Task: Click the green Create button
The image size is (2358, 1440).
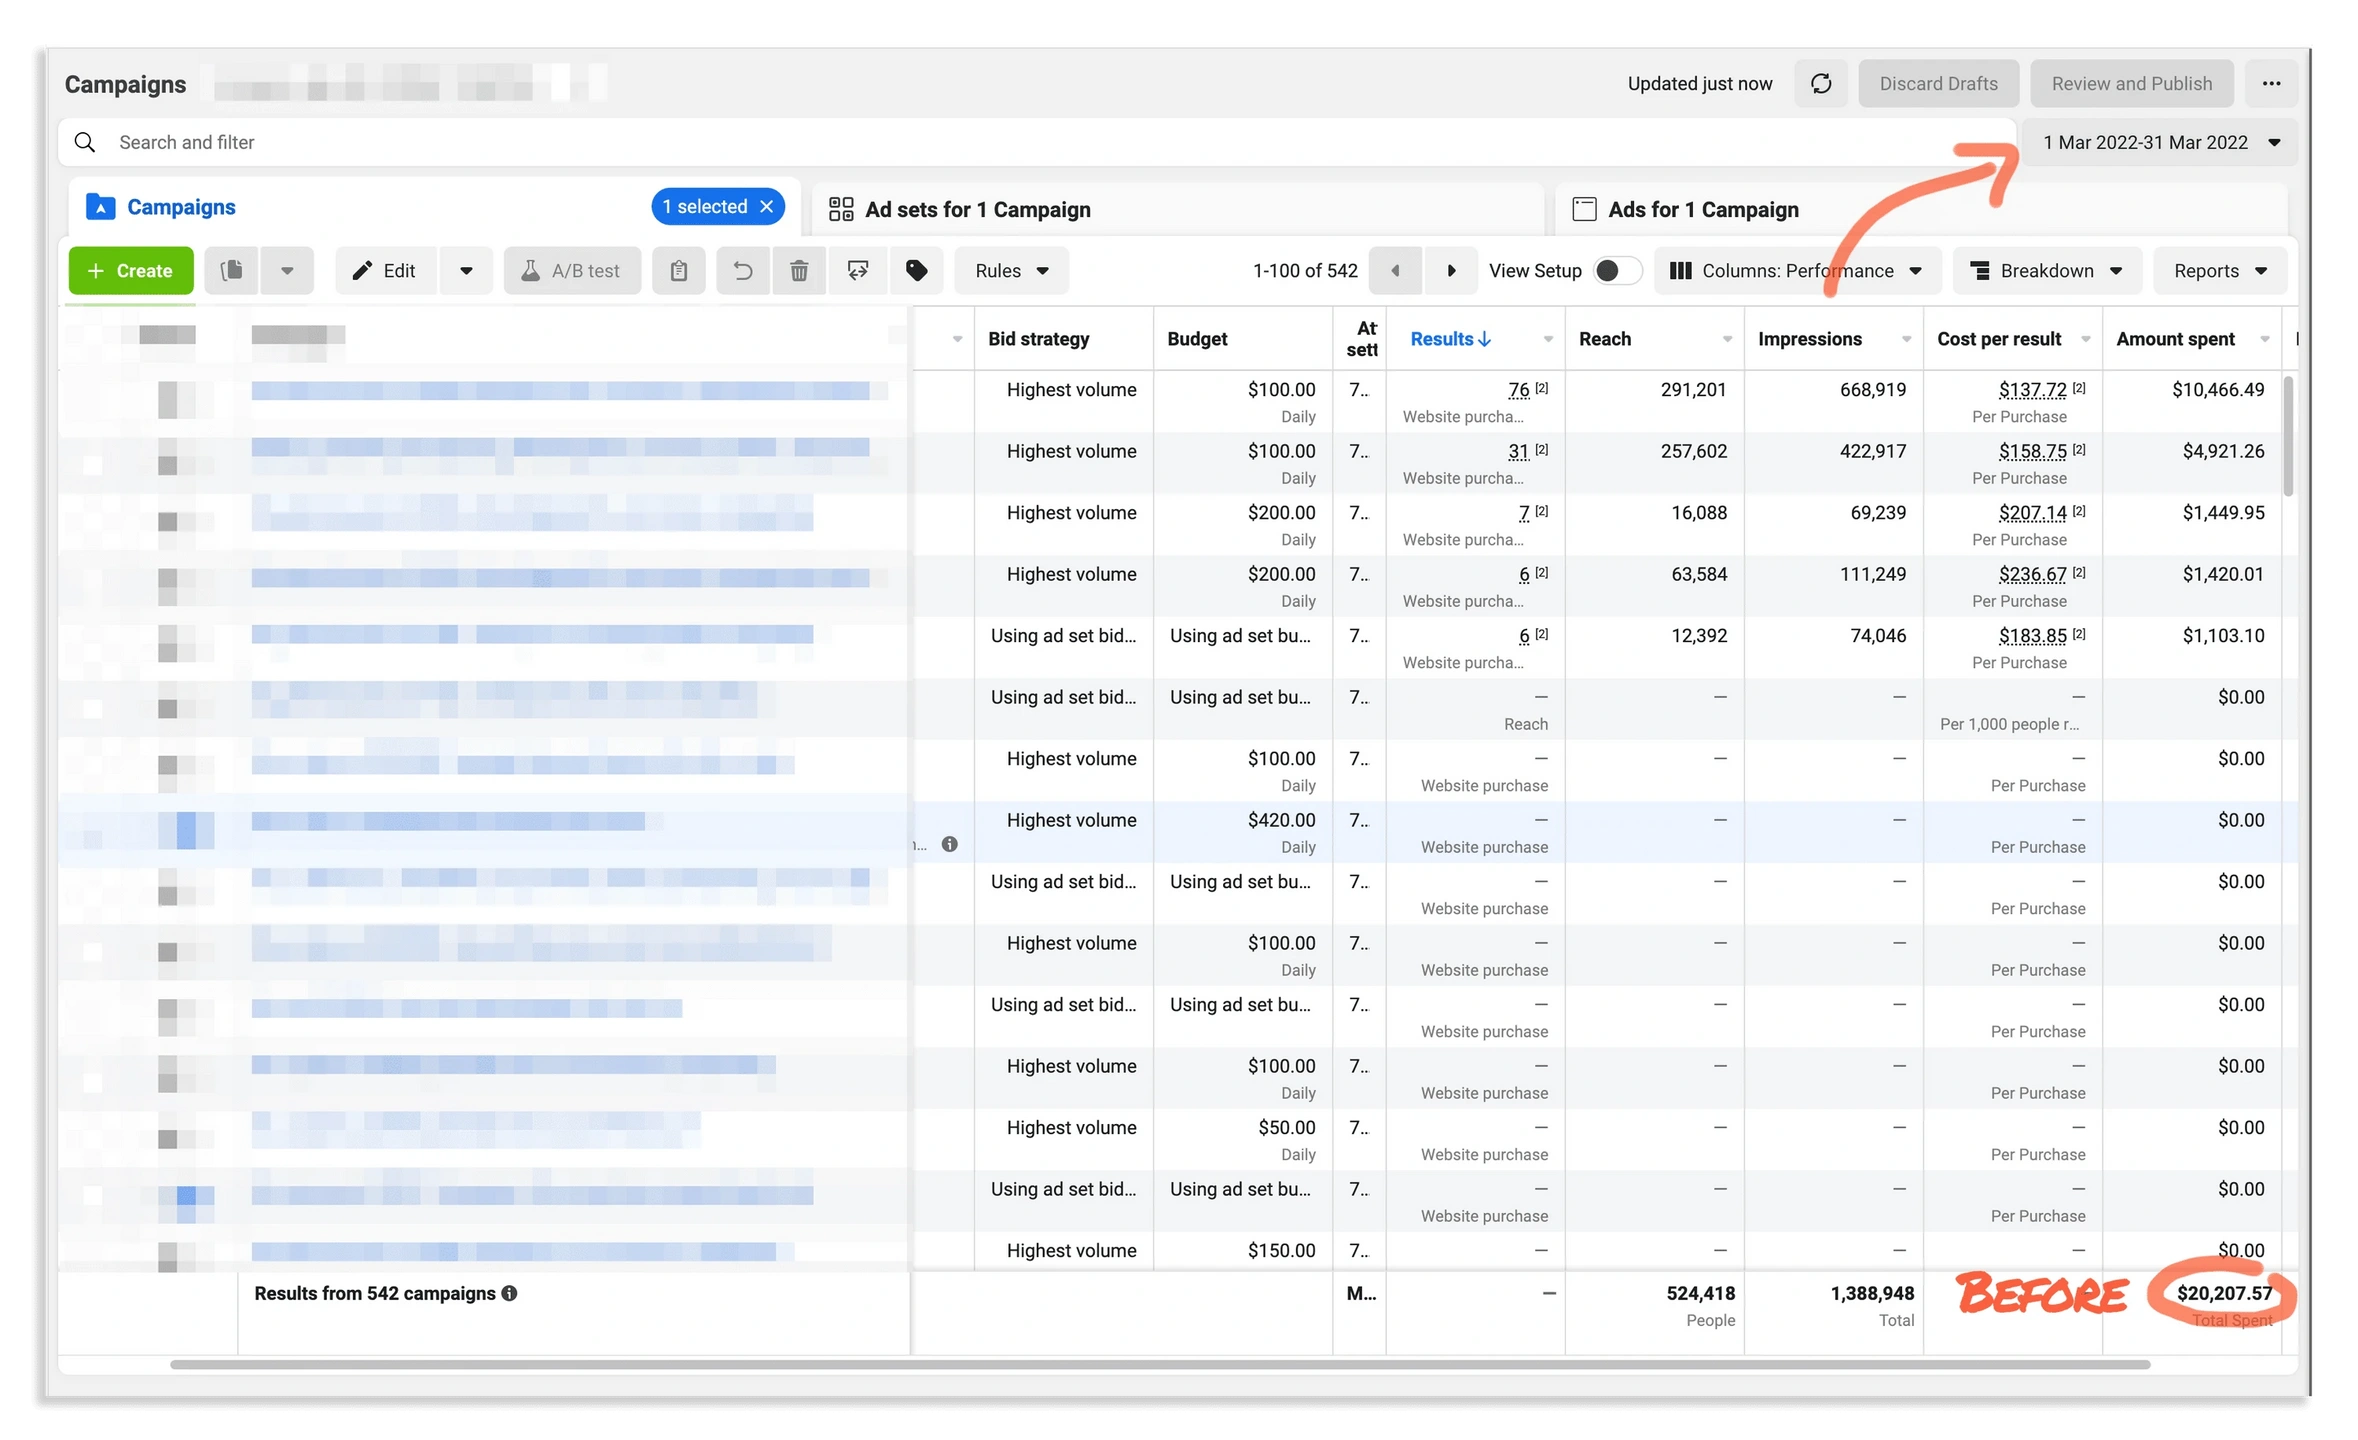Action: tap(131, 271)
